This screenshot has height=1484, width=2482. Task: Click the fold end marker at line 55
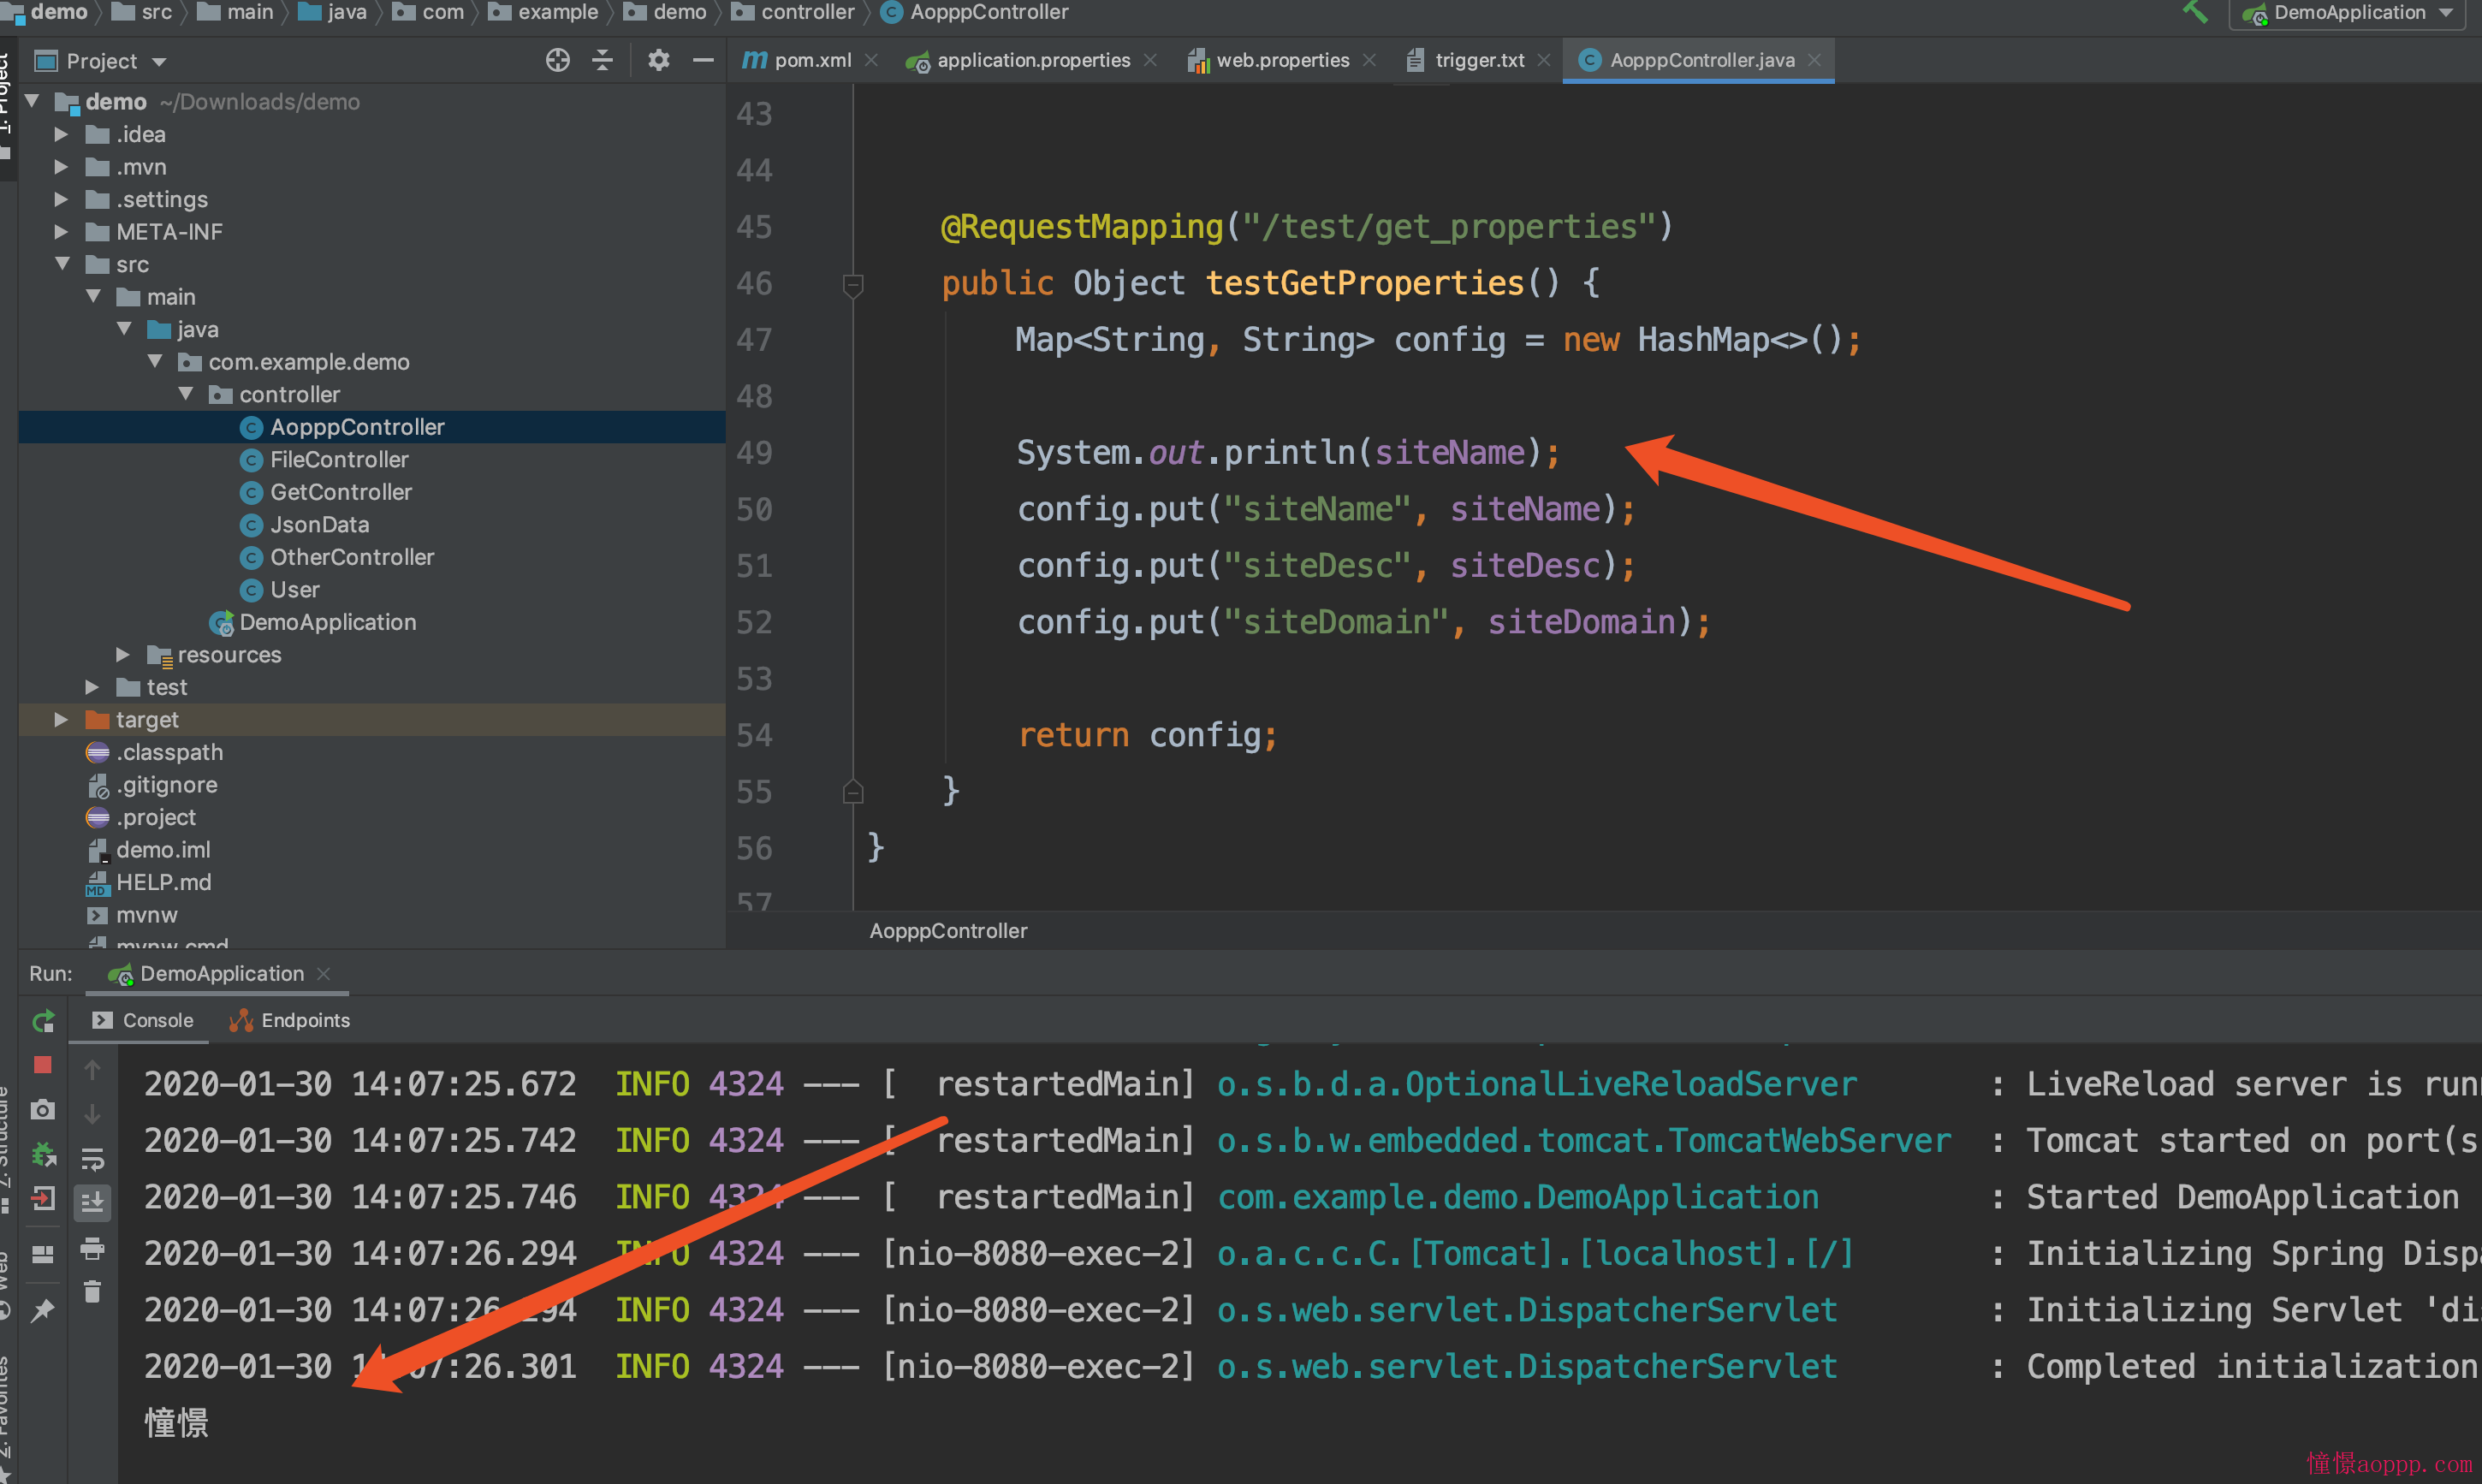click(853, 792)
